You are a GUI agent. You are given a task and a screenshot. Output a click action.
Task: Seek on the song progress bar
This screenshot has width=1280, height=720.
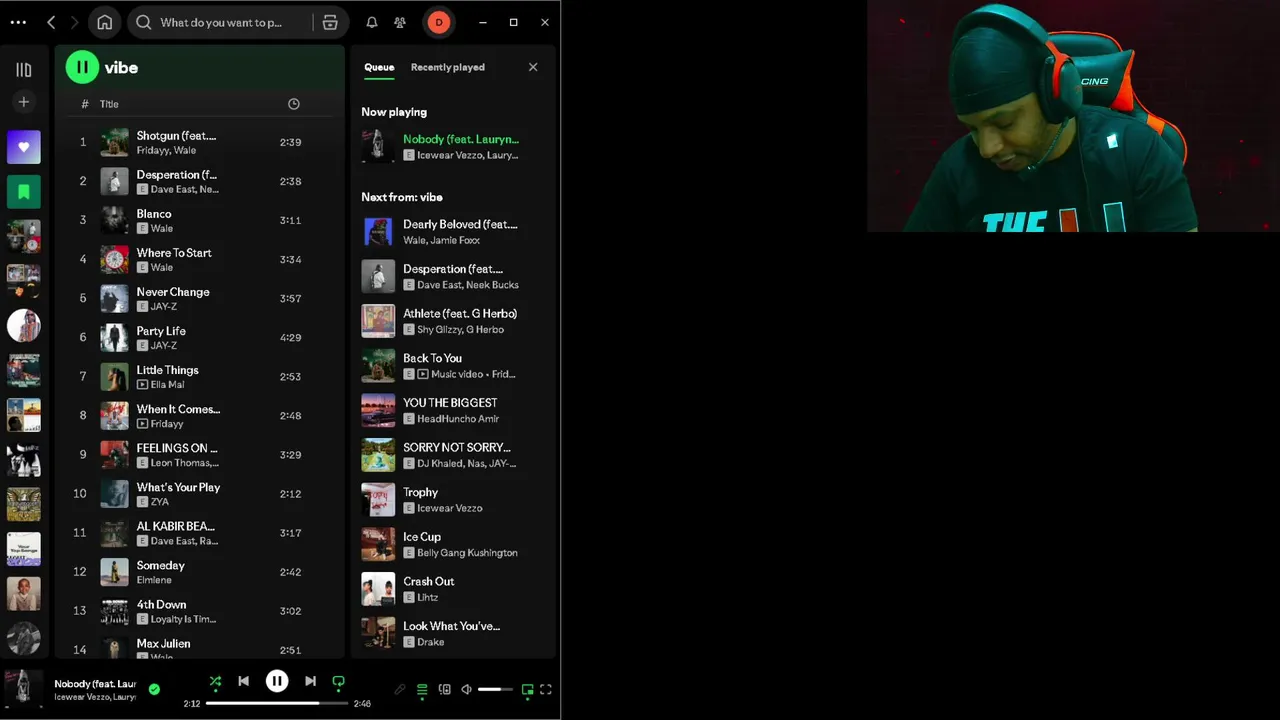[x=277, y=703]
